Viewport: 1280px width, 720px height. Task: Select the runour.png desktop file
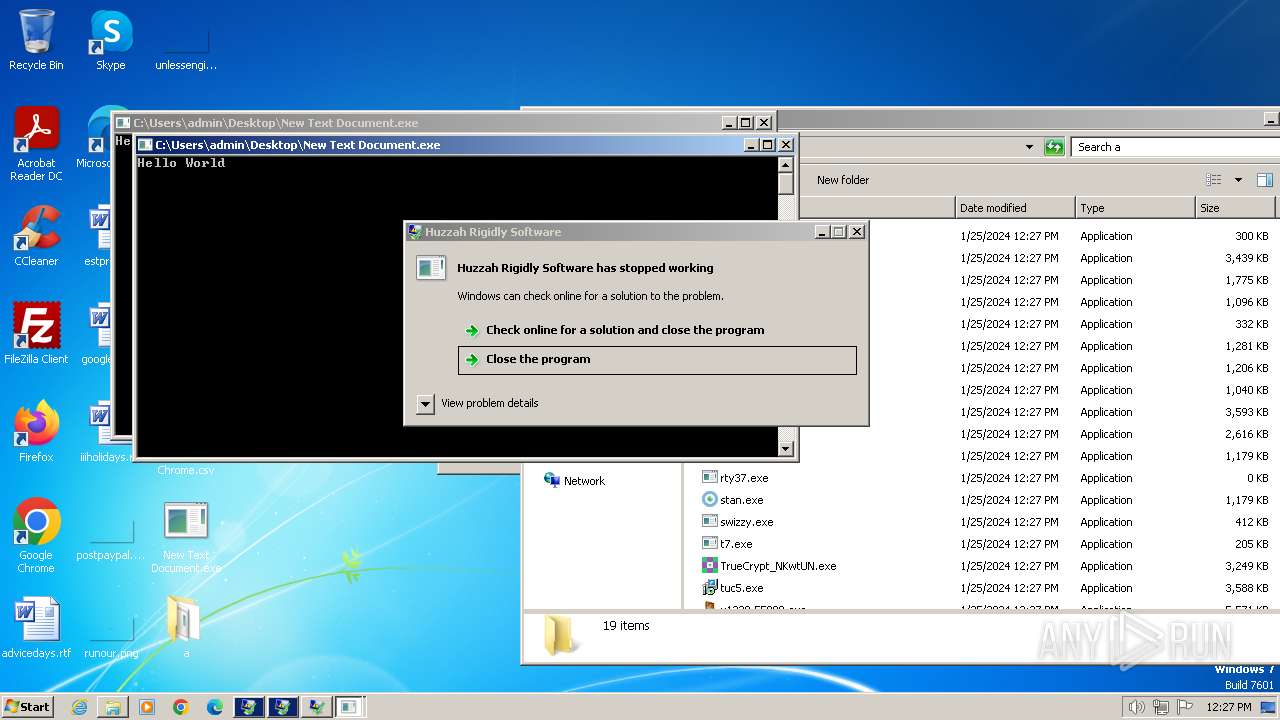pyautogui.click(x=111, y=634)
